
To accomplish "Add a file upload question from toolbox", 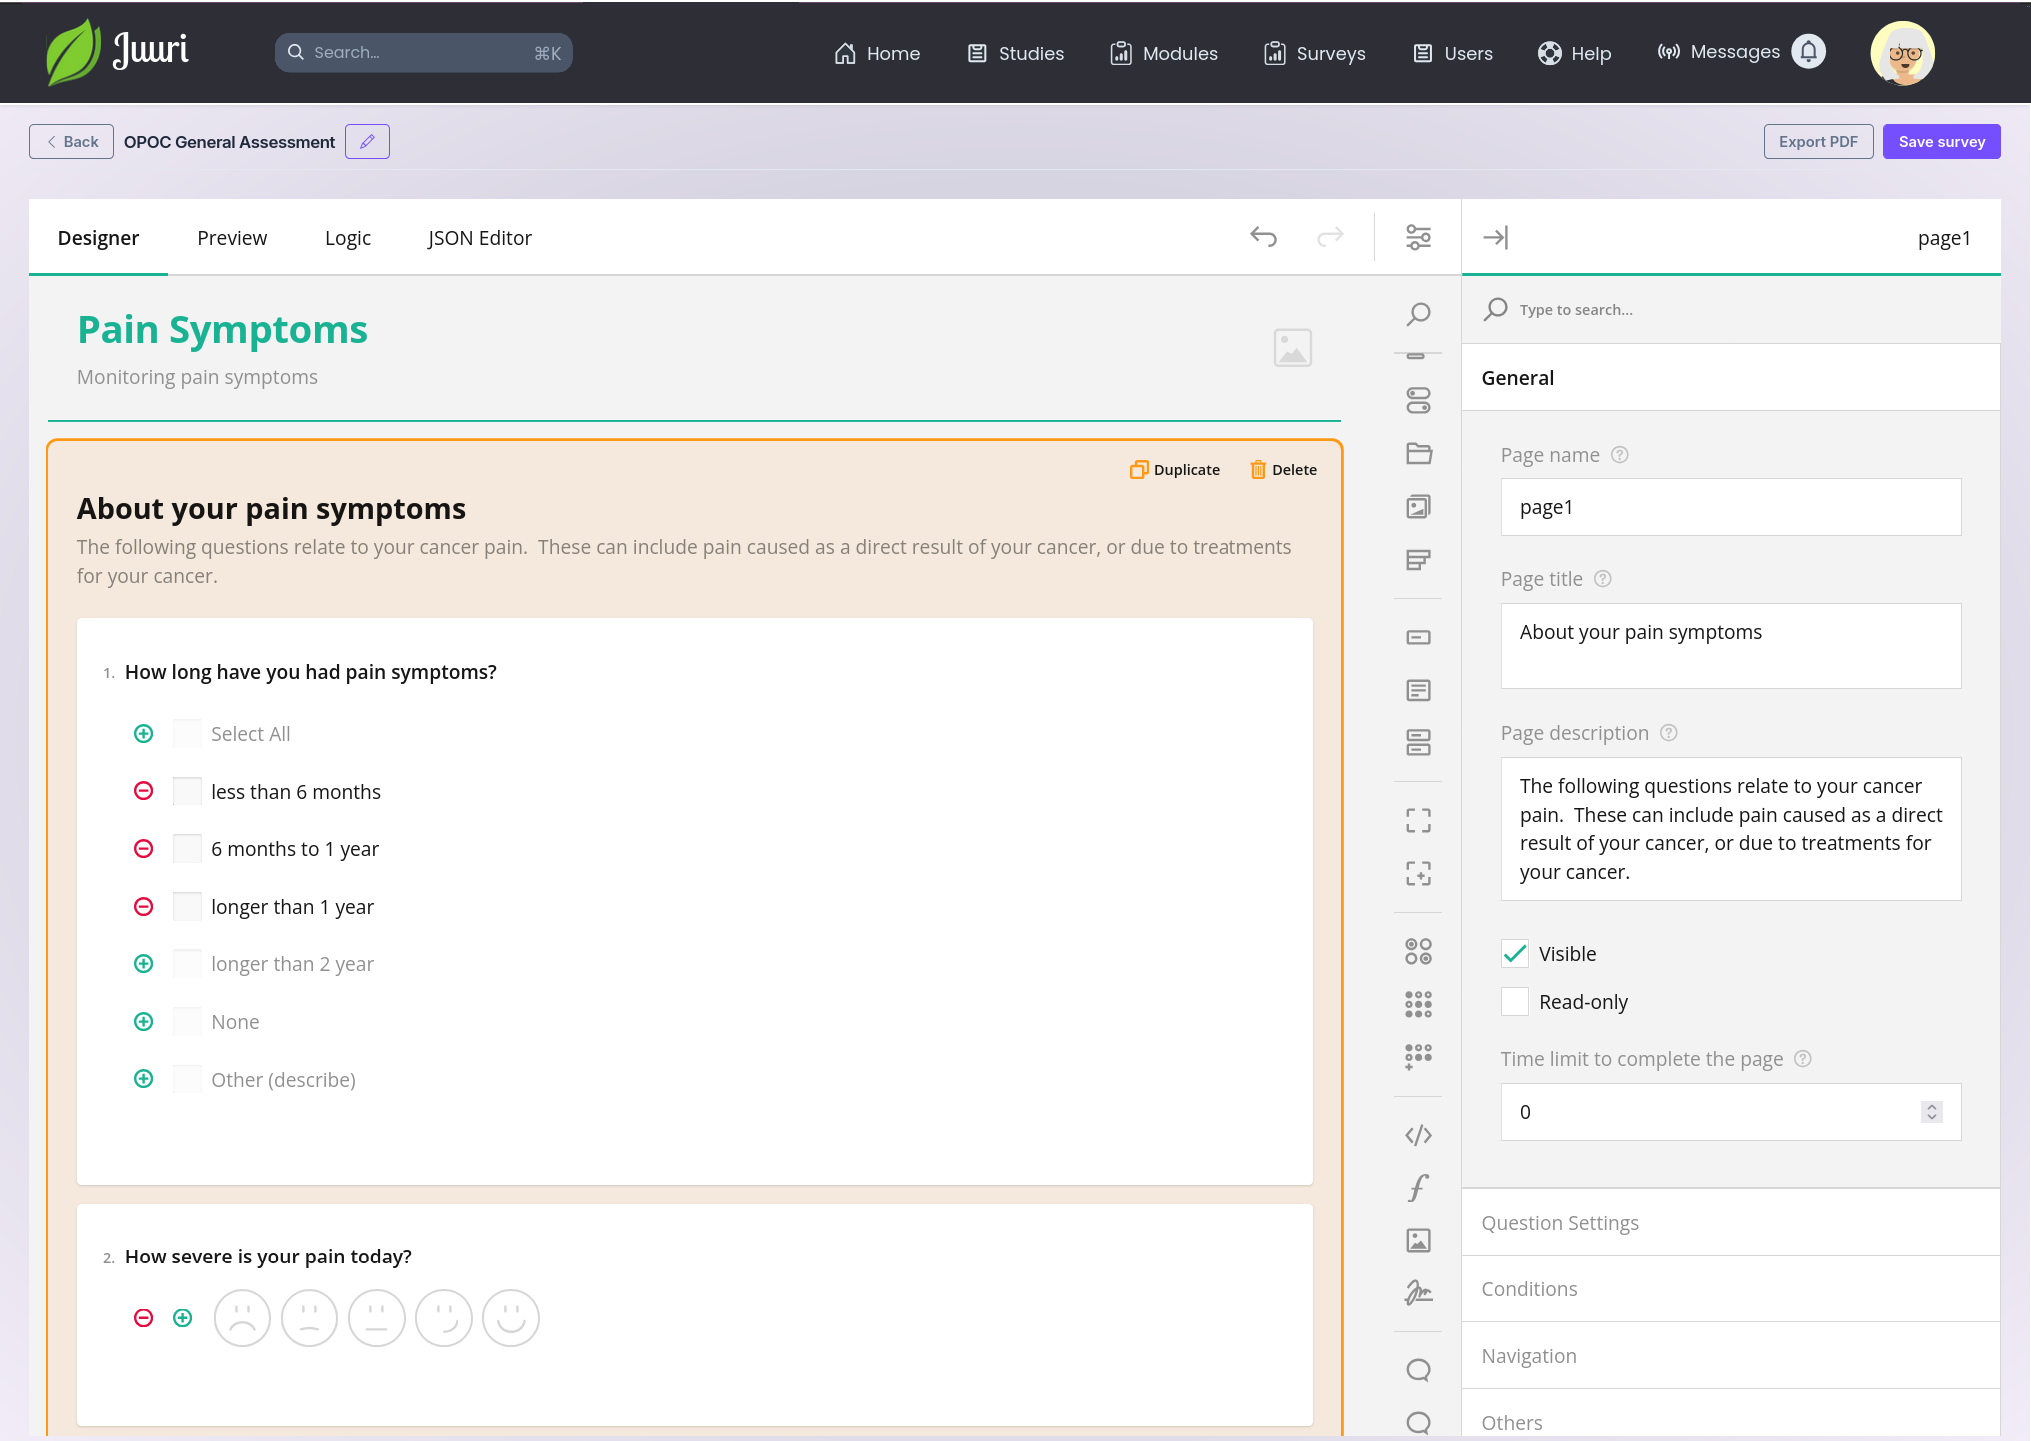I will pos(1418,453).
